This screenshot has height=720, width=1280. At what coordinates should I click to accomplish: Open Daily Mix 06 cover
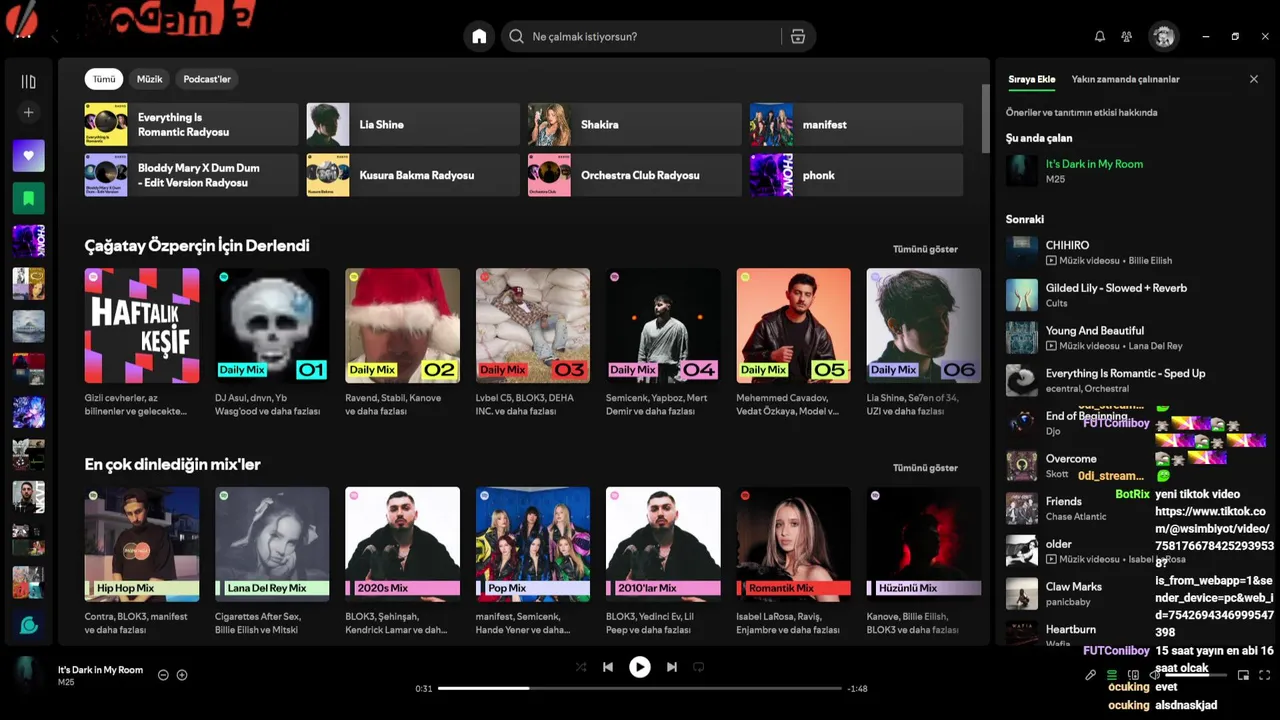924,325
